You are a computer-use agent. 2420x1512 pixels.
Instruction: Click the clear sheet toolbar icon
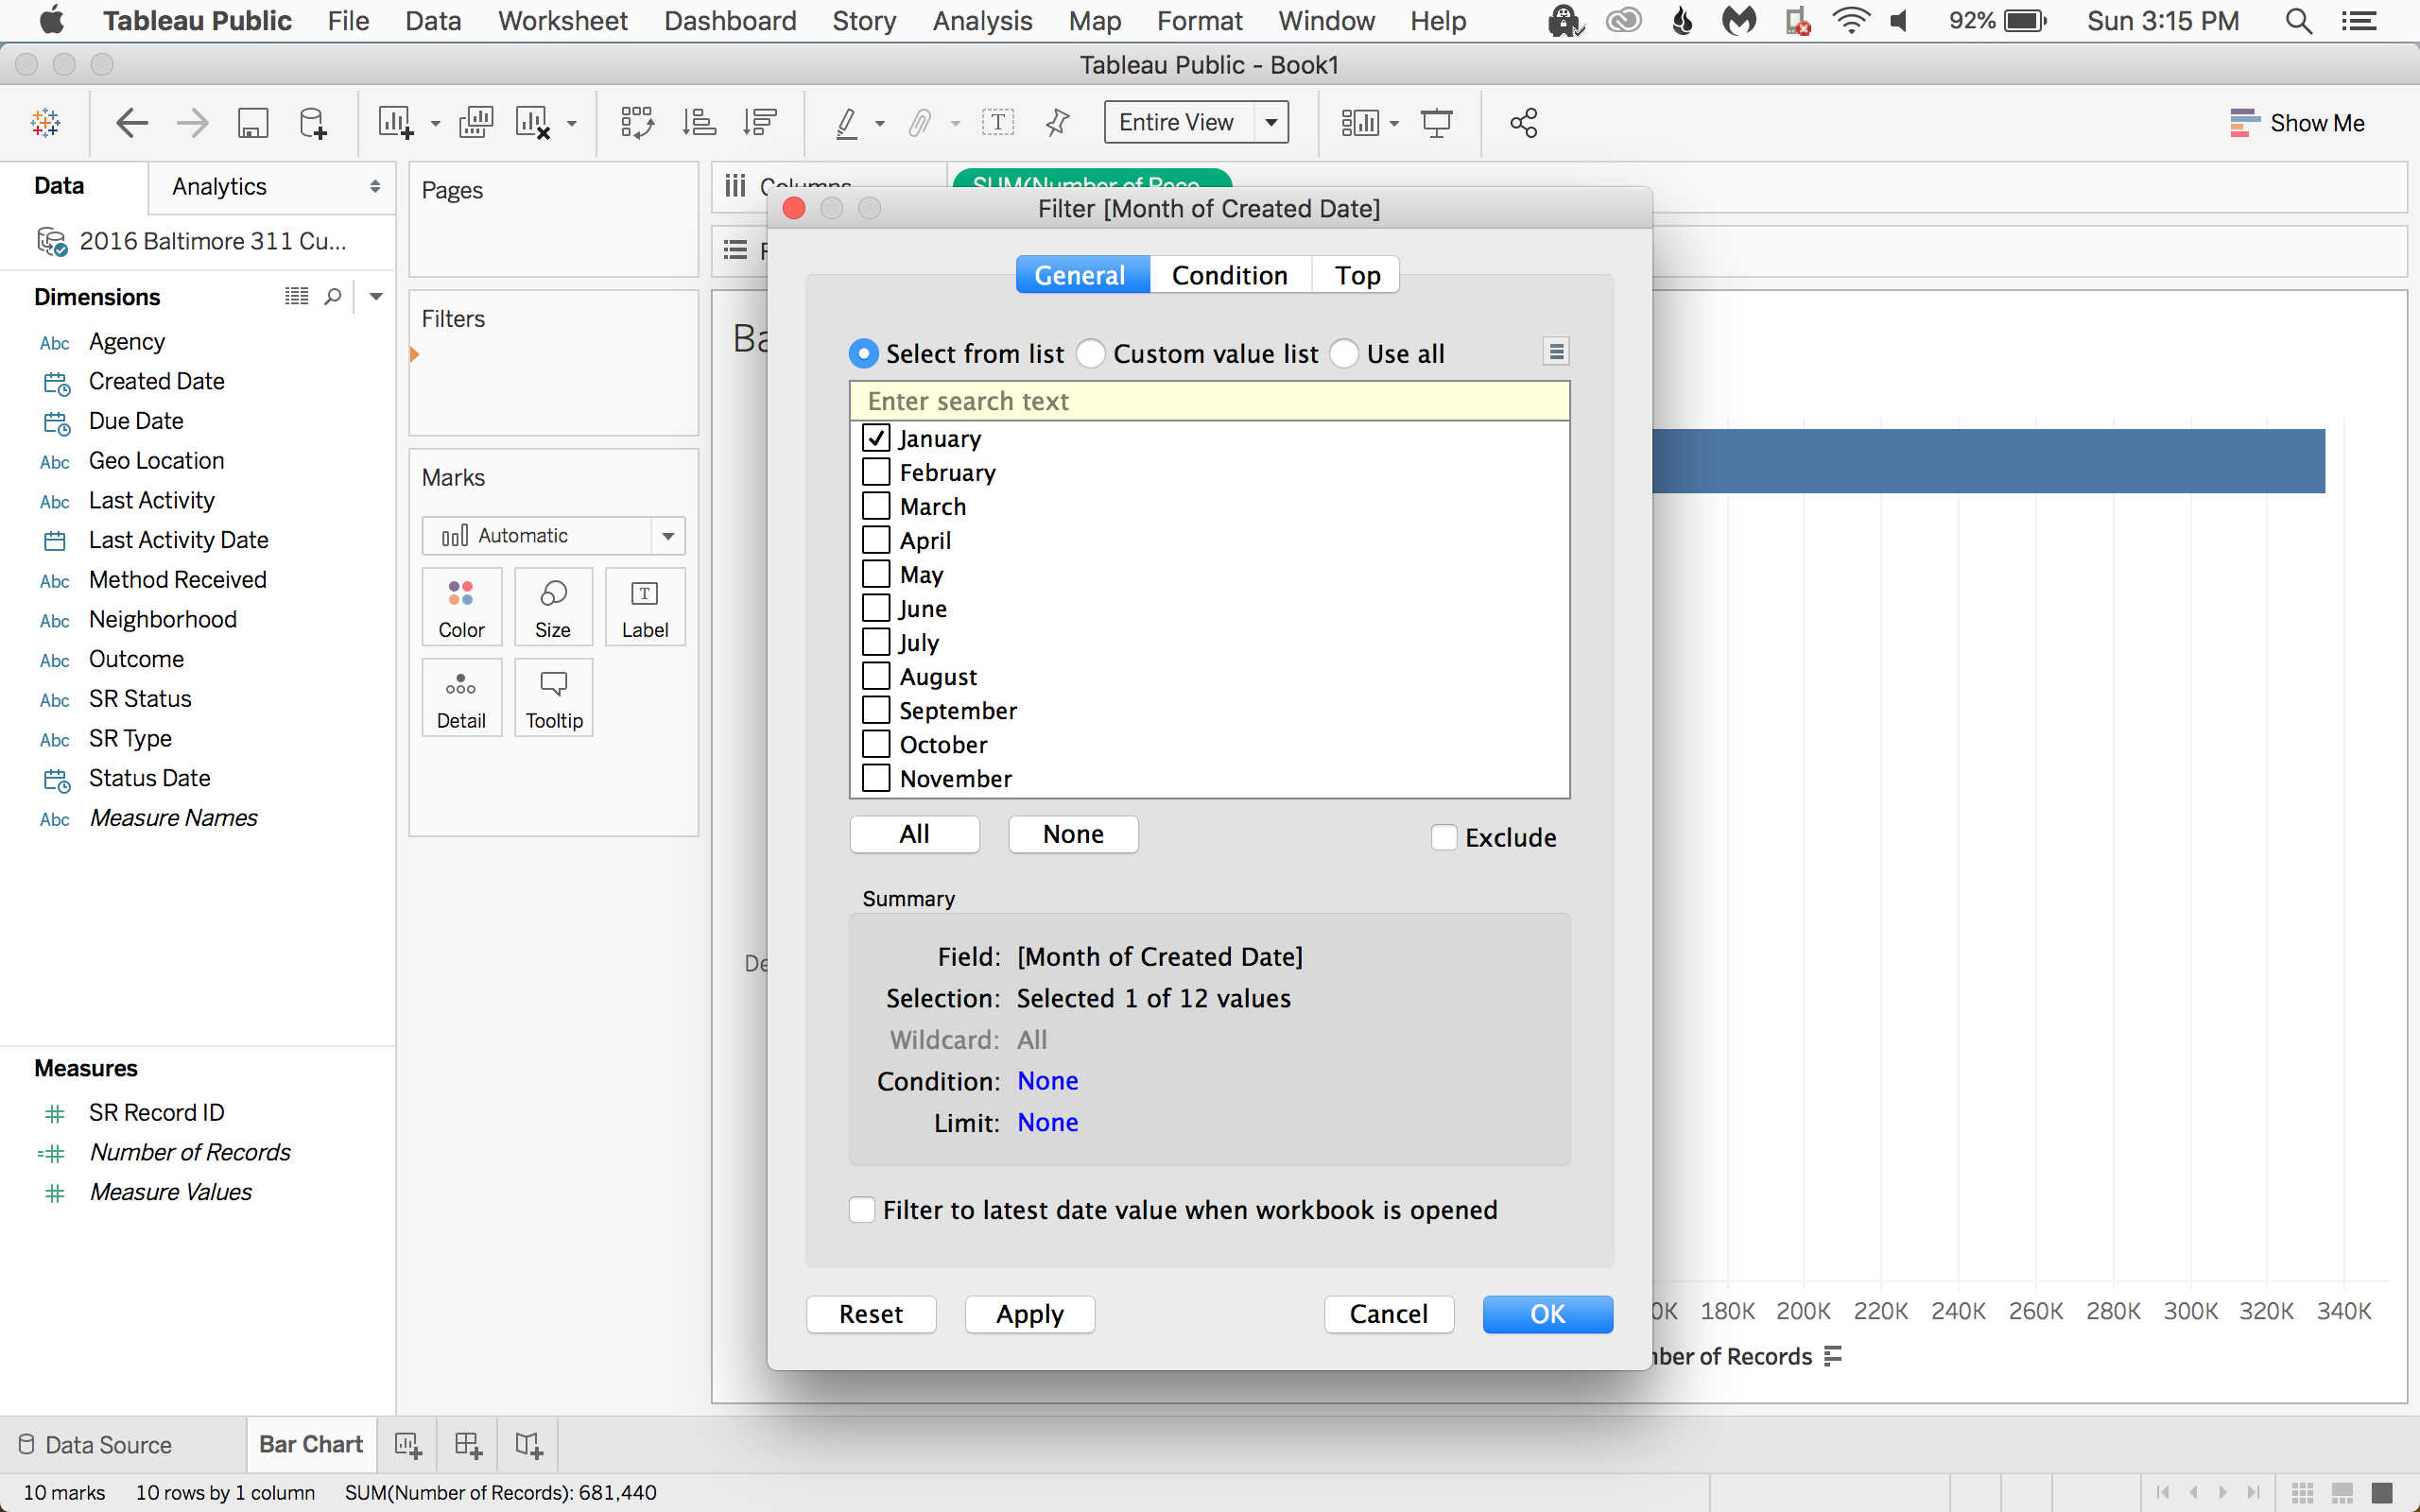(x=533, y=123)
